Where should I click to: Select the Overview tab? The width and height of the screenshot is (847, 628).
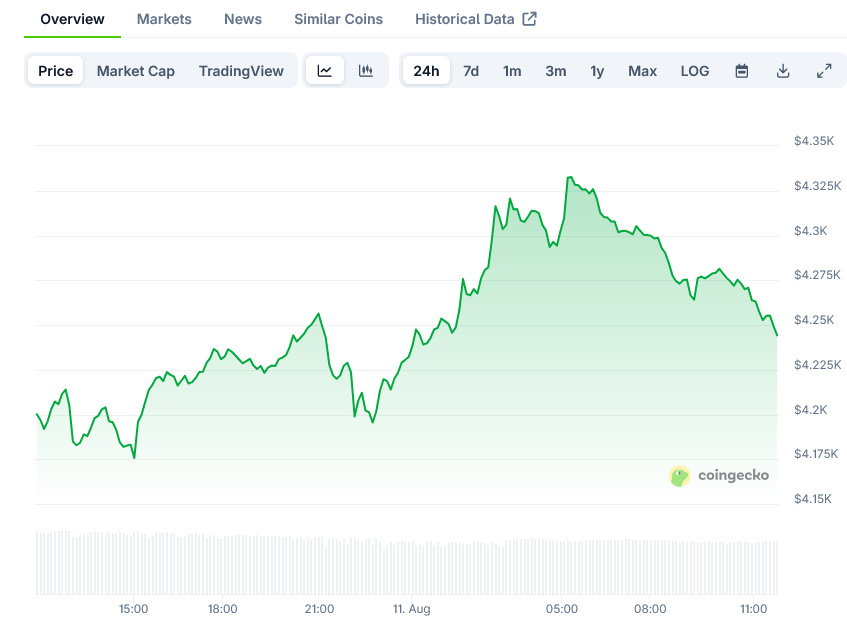coord(72,19)
